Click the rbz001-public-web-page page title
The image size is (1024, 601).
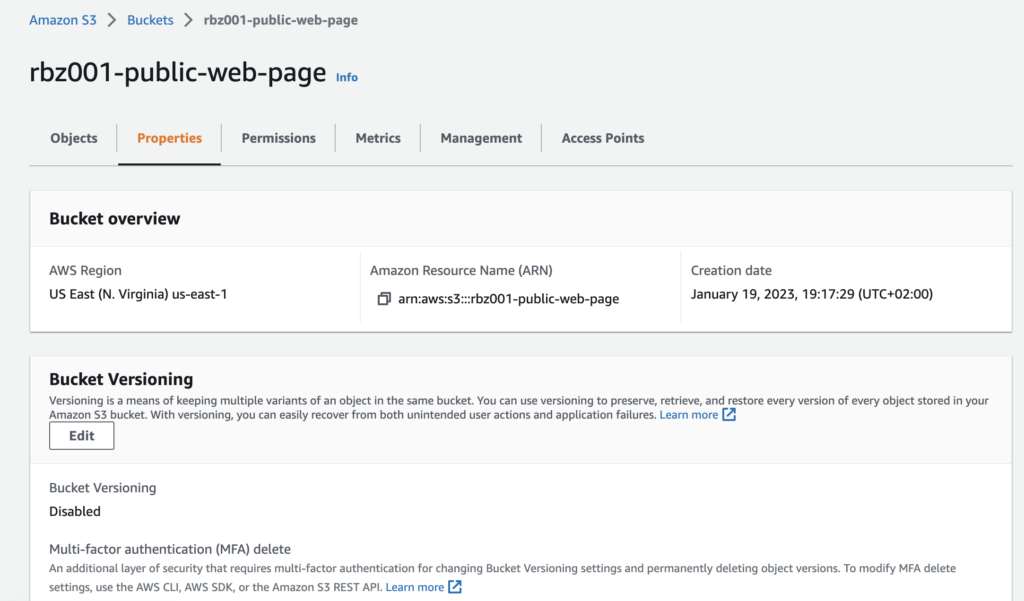tap(178, 72)
